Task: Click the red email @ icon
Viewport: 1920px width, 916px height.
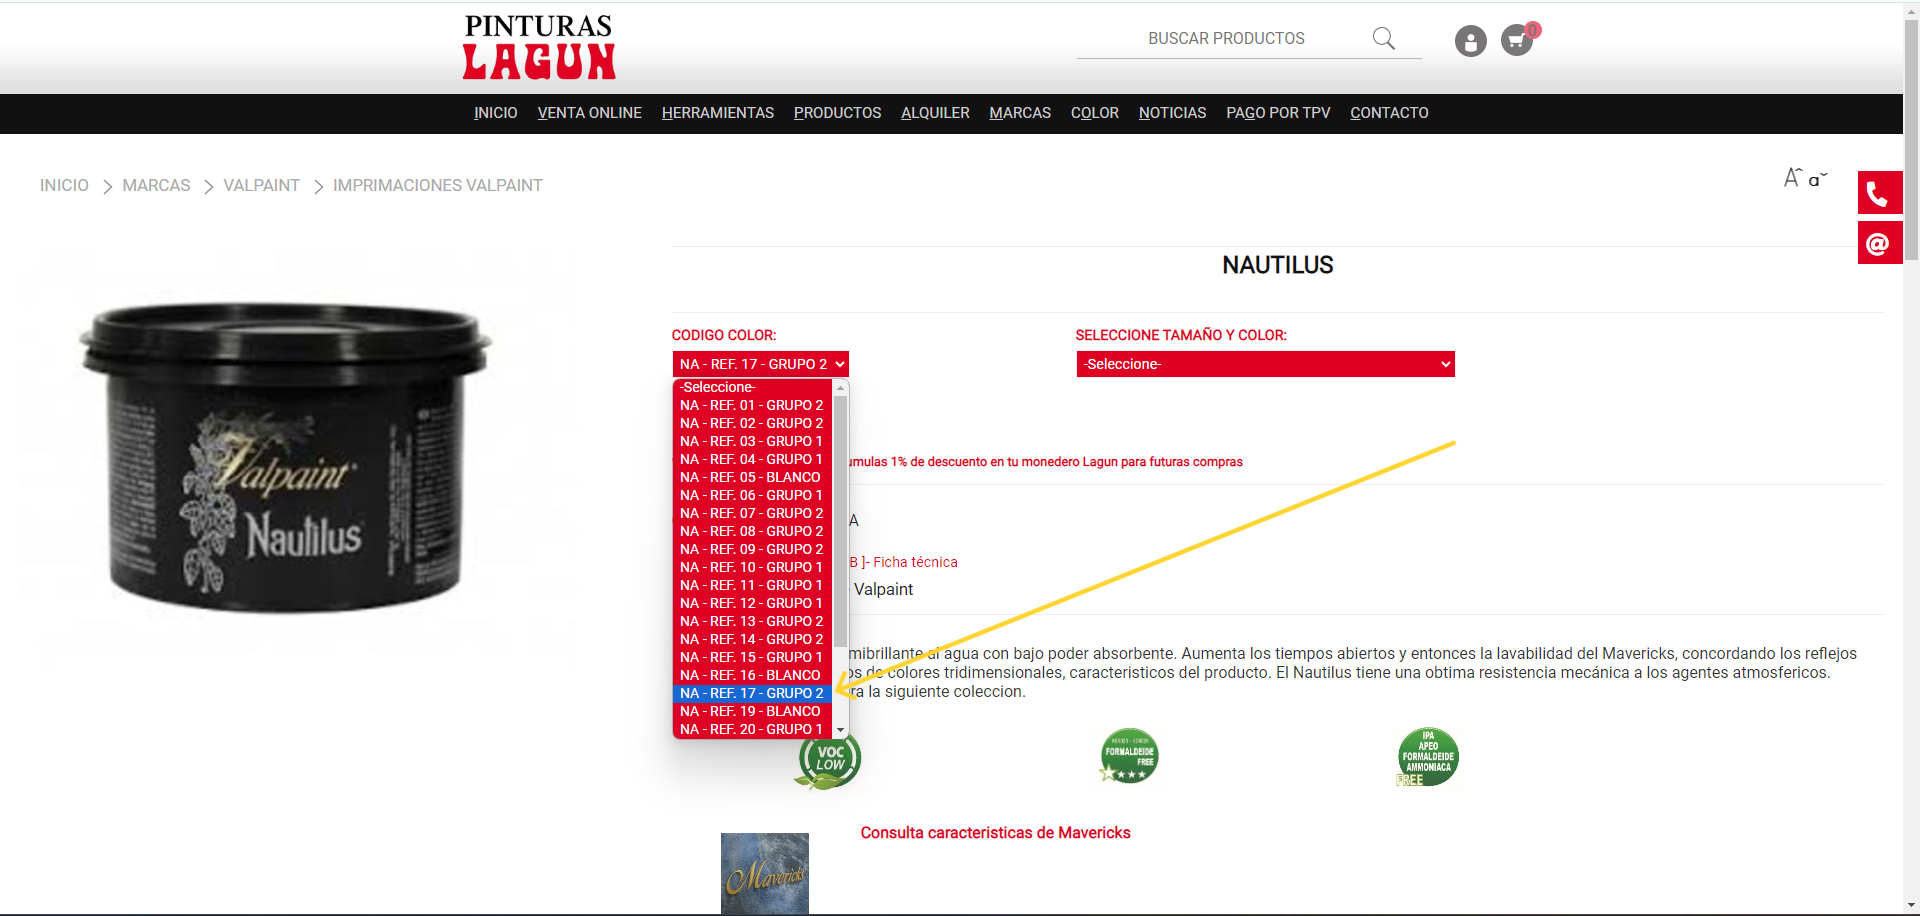Action: (x=1879, y=244)
